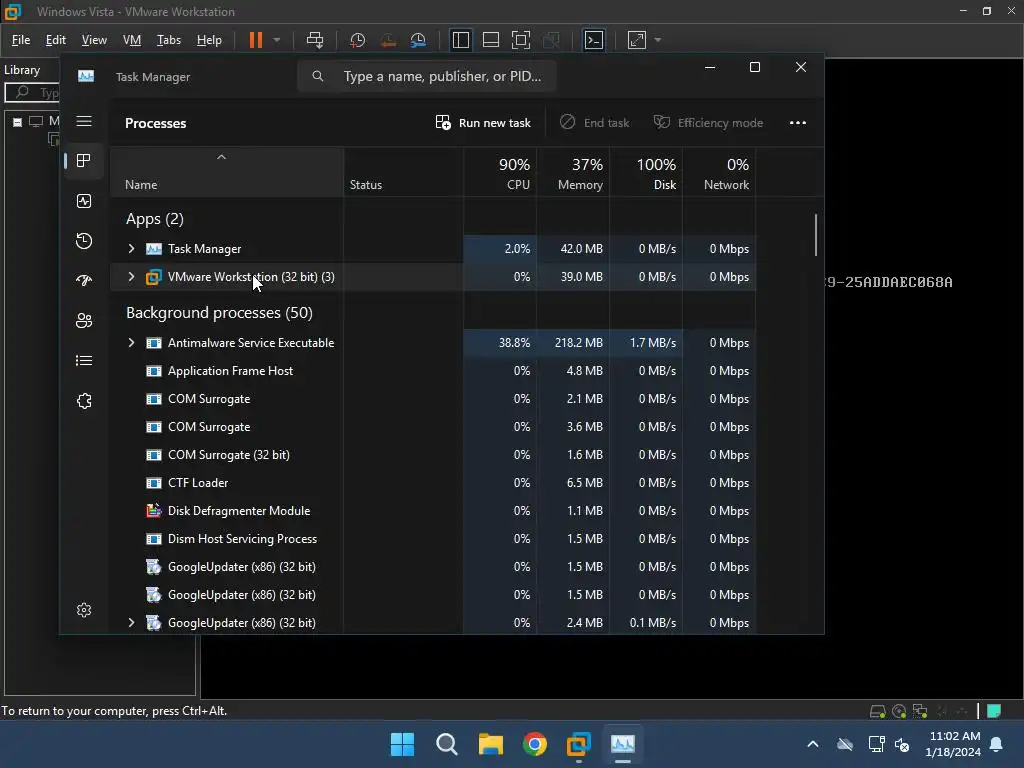Switch to VMware Workstation taskbar icon
The image size is (1024, 768).
(x=579, y=744)
